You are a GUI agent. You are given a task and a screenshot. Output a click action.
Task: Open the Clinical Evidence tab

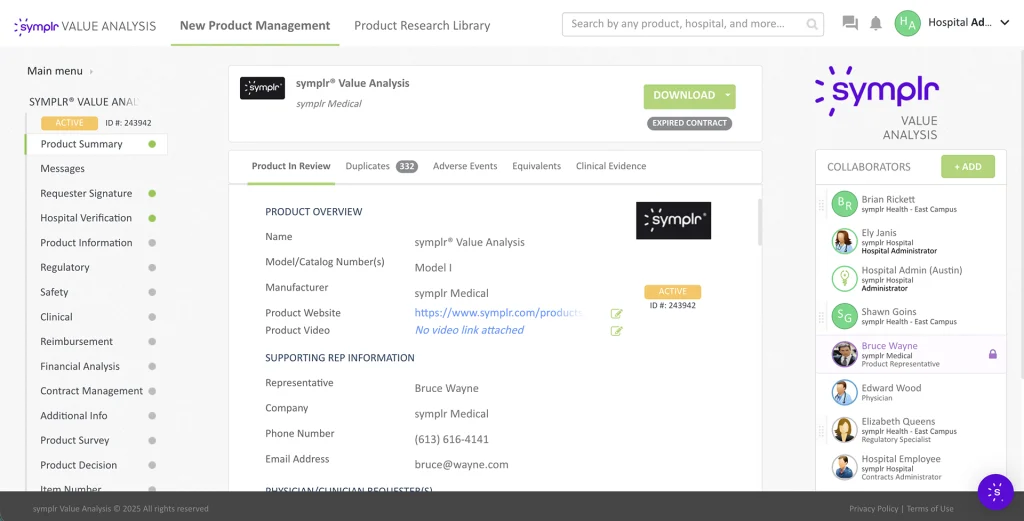coord(611,166)
